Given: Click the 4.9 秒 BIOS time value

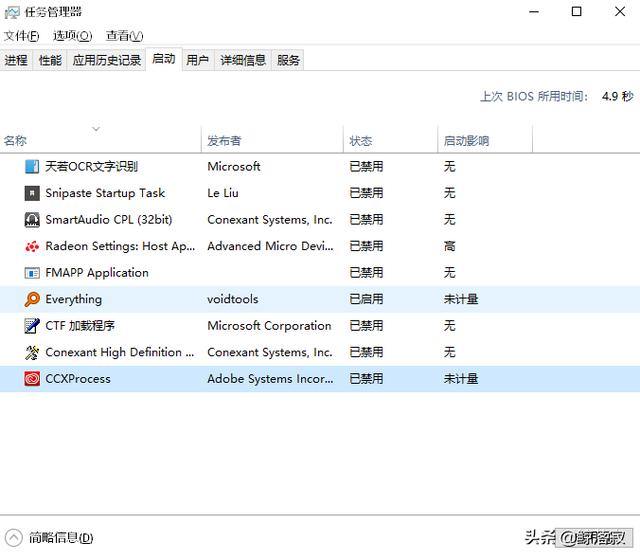Looking at the screenshot, I should click(618, 96).
